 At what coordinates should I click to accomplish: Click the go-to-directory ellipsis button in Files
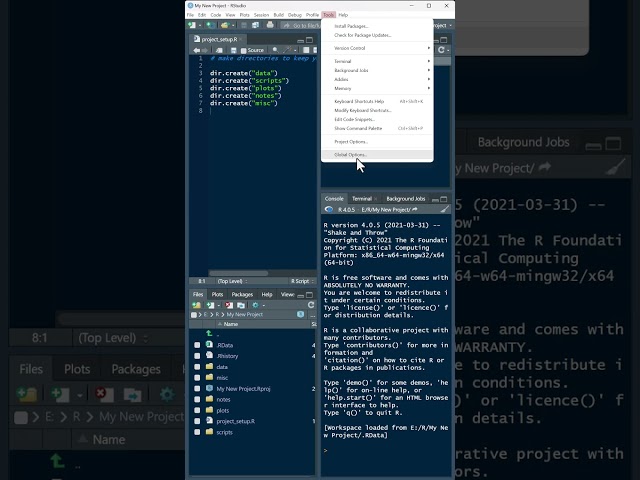[313, 315]
